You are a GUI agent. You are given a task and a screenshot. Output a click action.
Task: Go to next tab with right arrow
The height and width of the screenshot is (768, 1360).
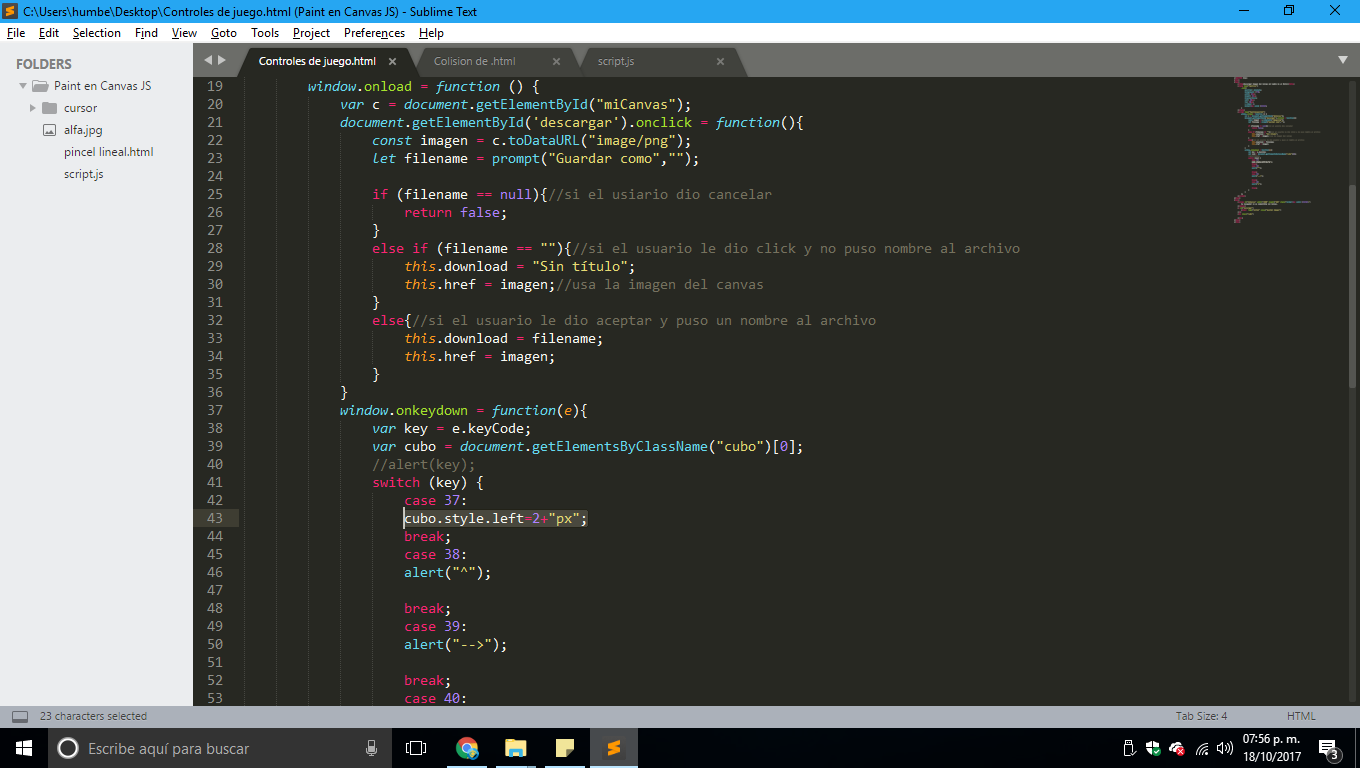coord(222,60)
